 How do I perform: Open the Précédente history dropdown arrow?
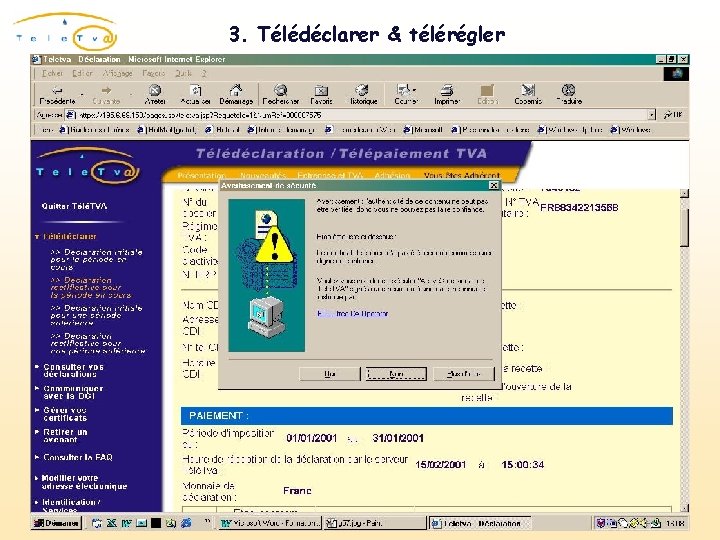(82, 94)
